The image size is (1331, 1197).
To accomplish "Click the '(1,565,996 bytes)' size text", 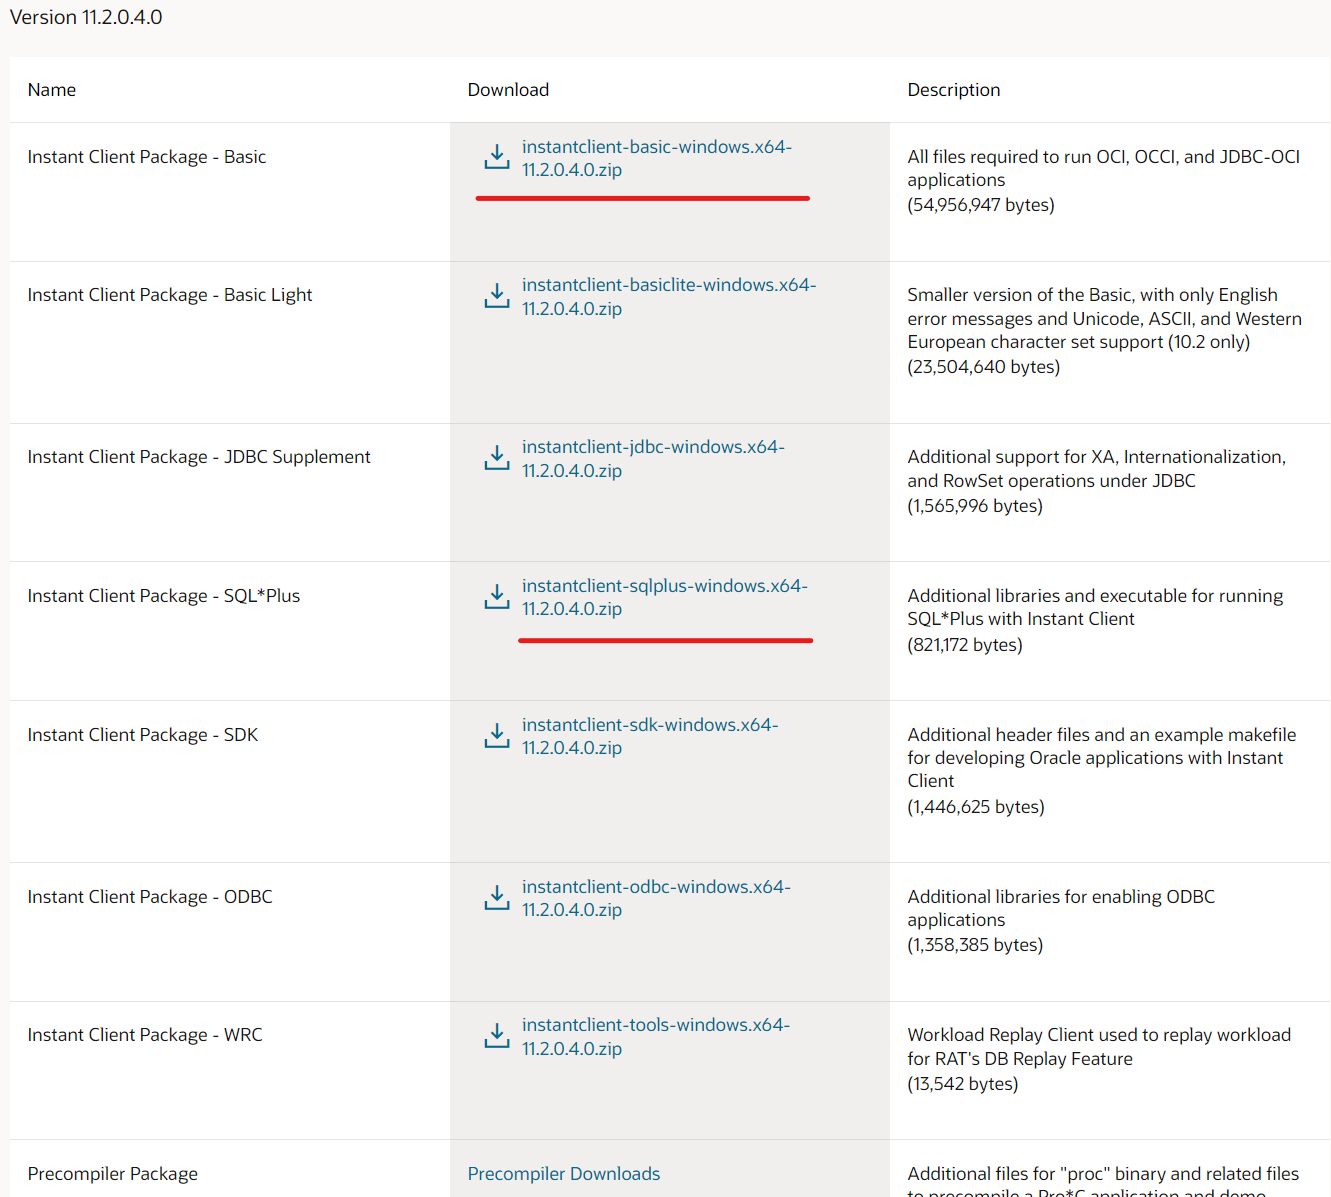I will [x=975, y=506].
